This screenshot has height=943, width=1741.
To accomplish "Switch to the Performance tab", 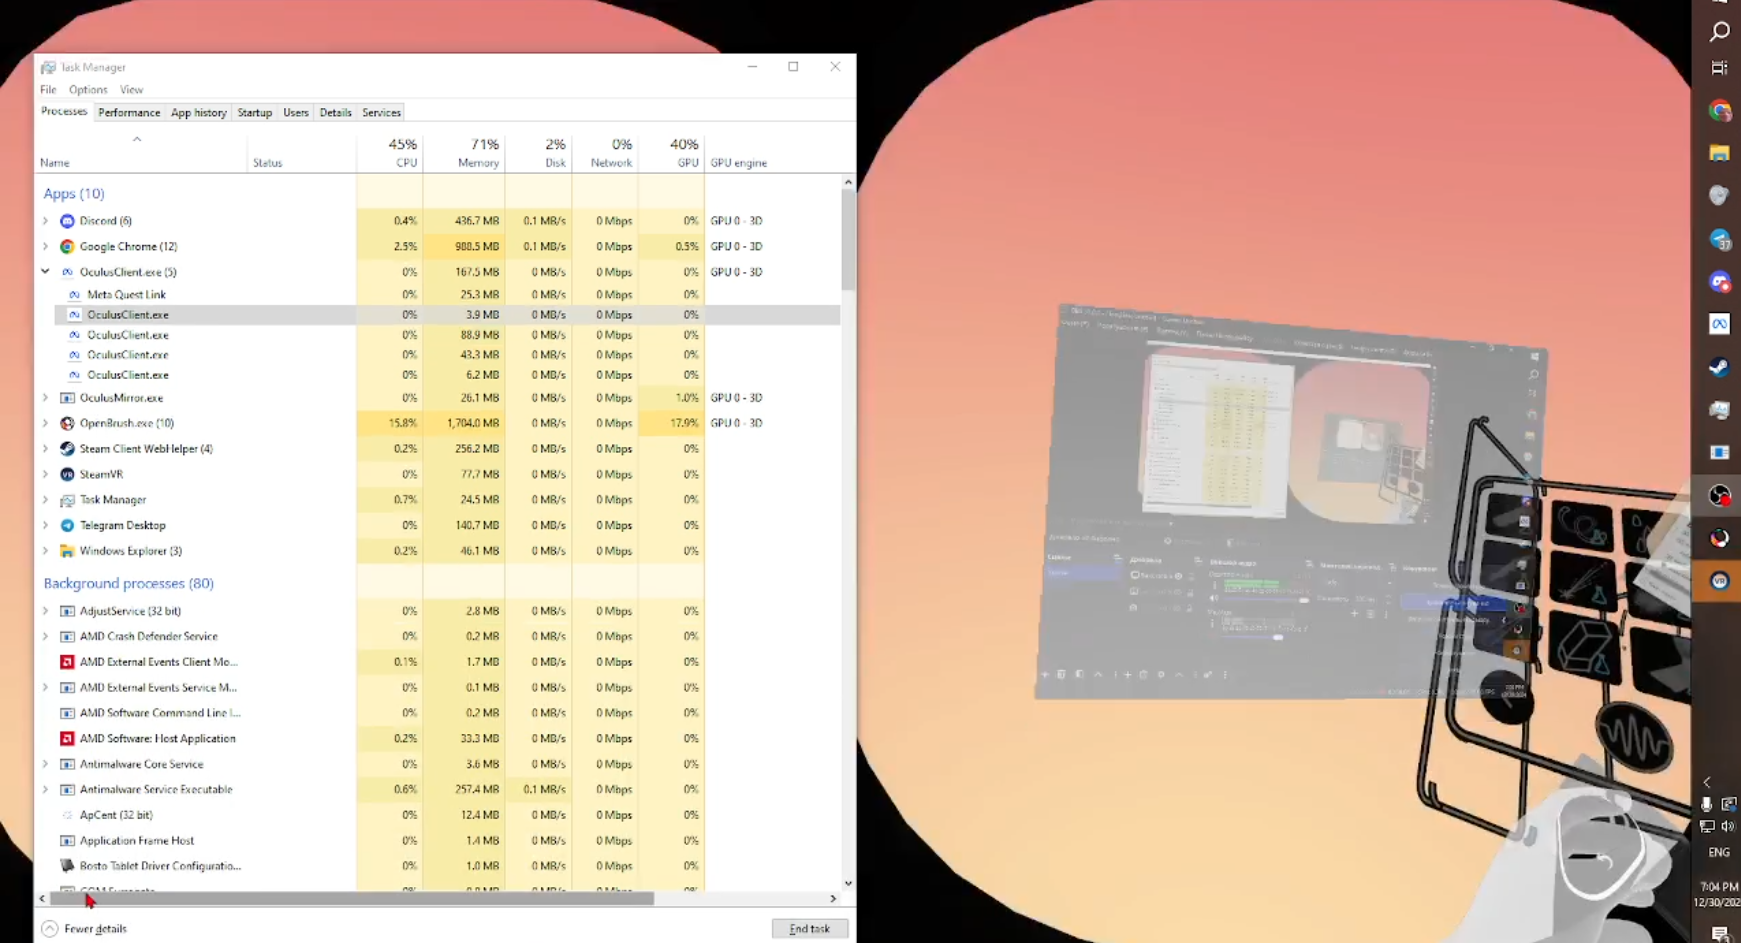I will (x=129, y=113).
